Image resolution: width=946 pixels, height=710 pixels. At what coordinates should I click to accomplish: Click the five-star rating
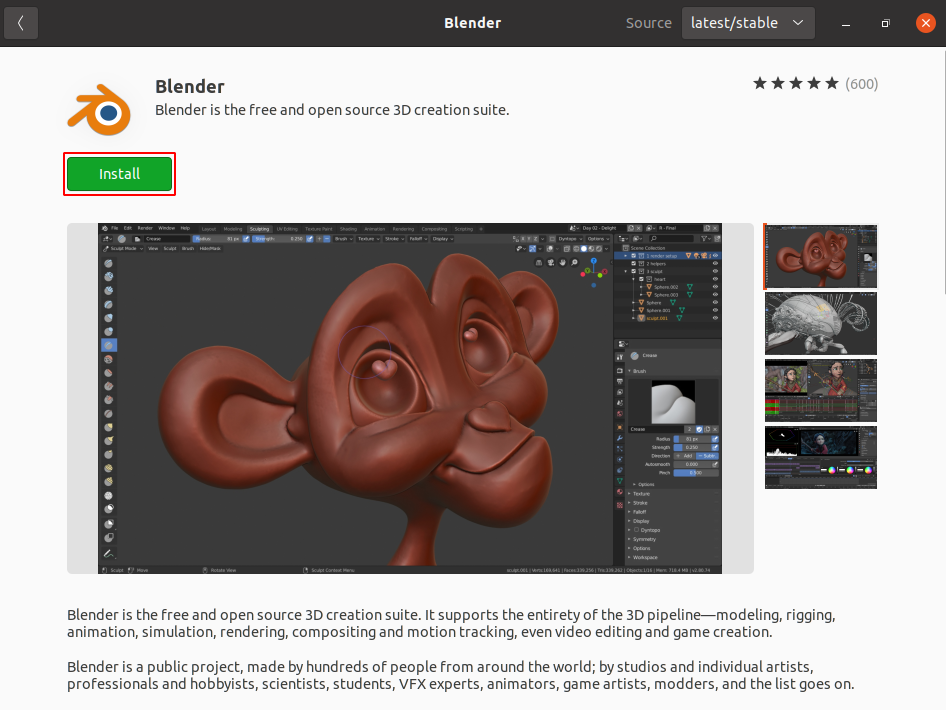[796, 83]
